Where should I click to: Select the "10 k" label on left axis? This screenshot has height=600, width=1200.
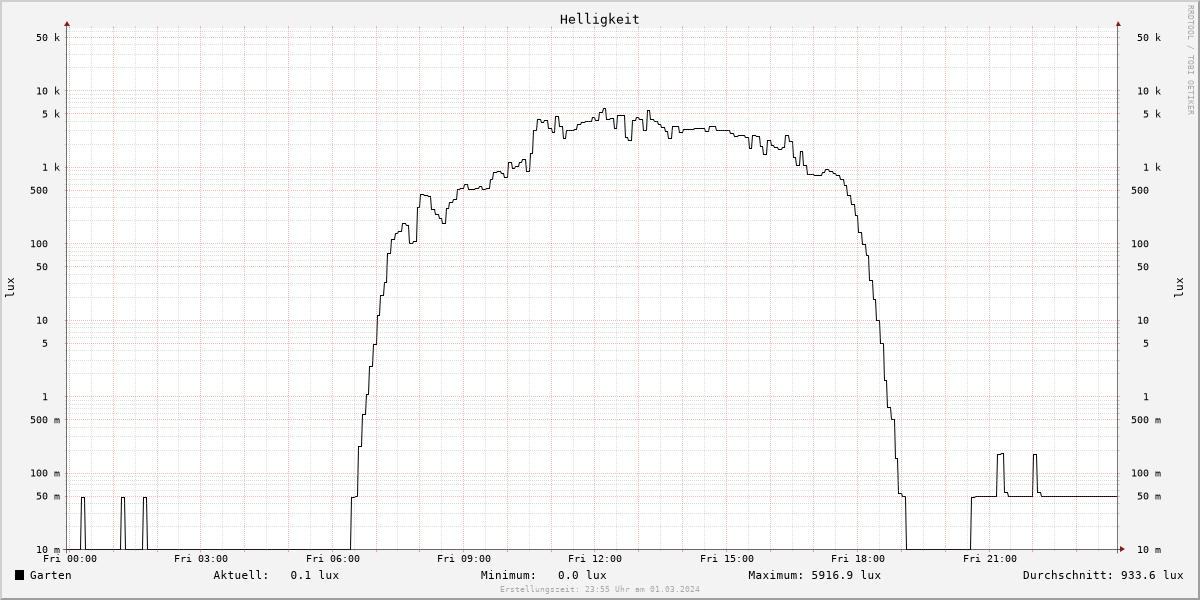point(48,91)
